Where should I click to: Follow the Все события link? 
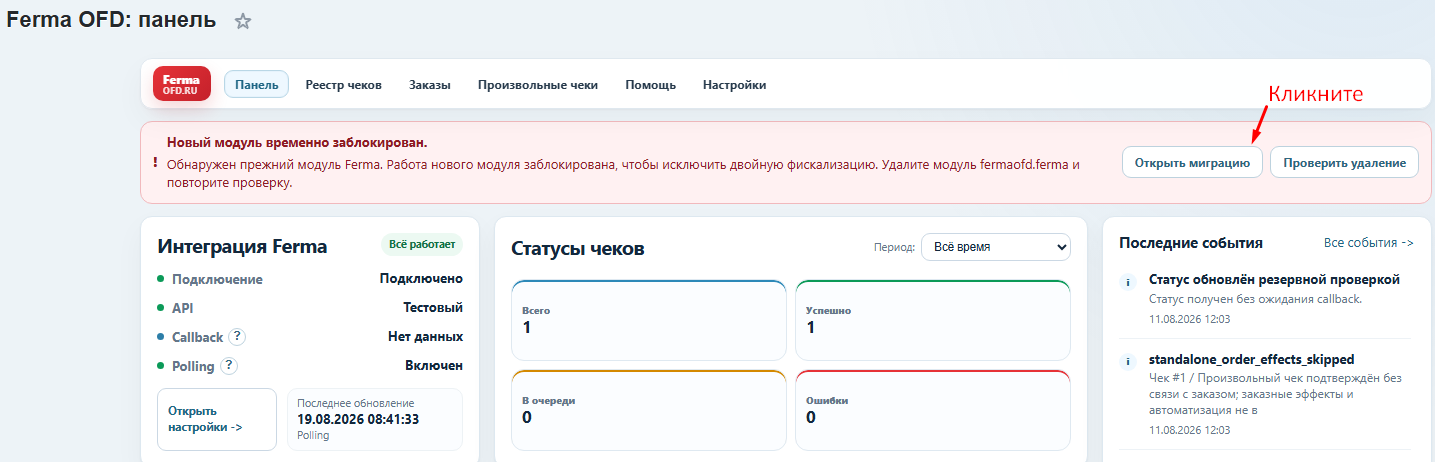(1368, 242)
